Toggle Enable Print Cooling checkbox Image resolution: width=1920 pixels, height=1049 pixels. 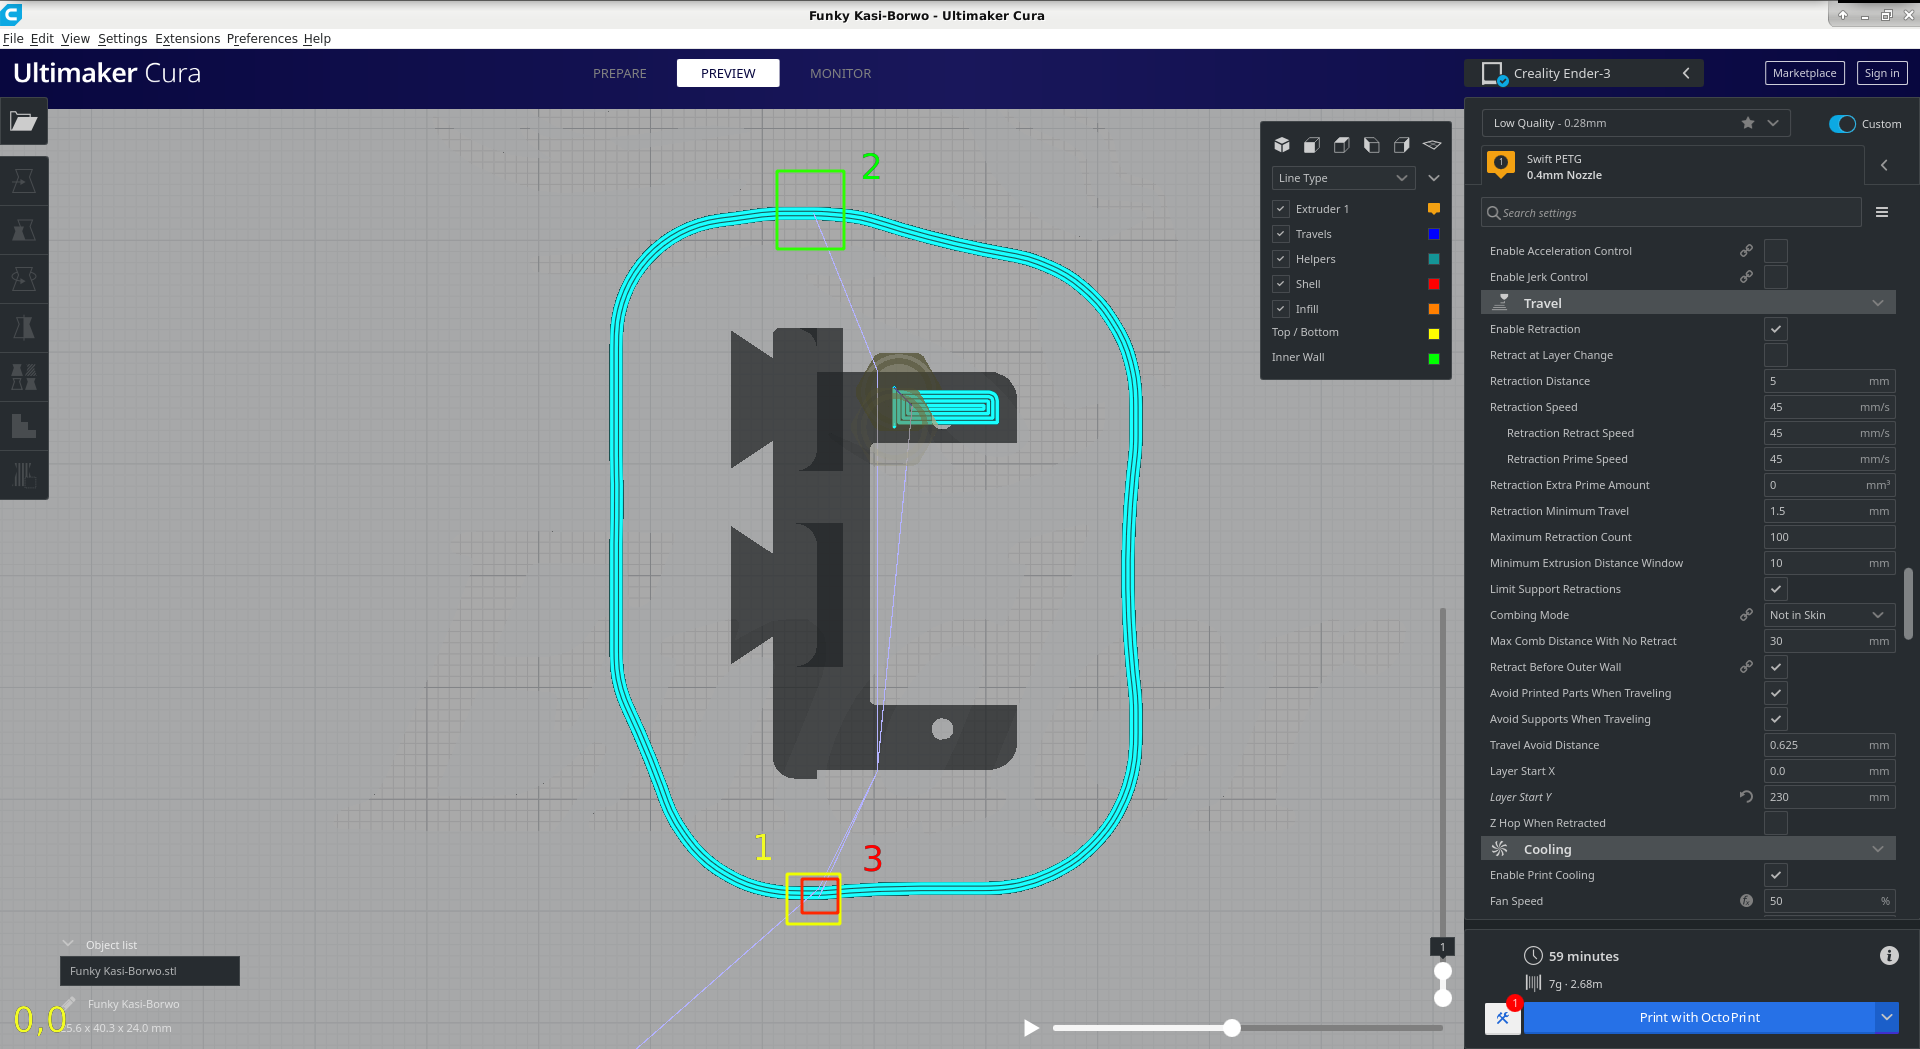[1776, 875]
